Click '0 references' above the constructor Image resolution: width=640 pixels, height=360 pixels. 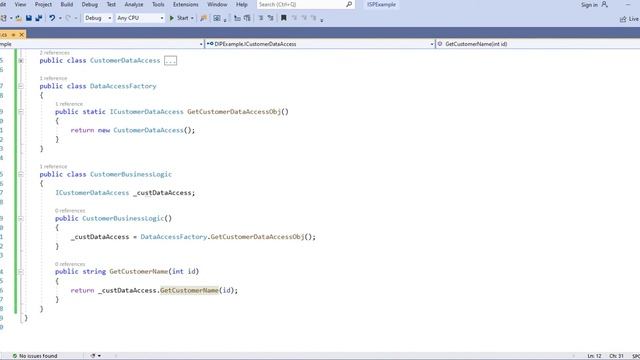pyautogui.click(x=70, y=211)
